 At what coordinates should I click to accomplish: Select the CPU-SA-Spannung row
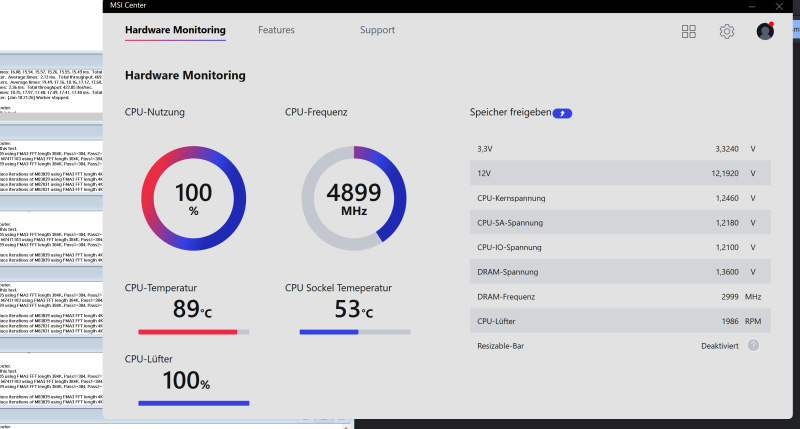(x=620, y=223)
